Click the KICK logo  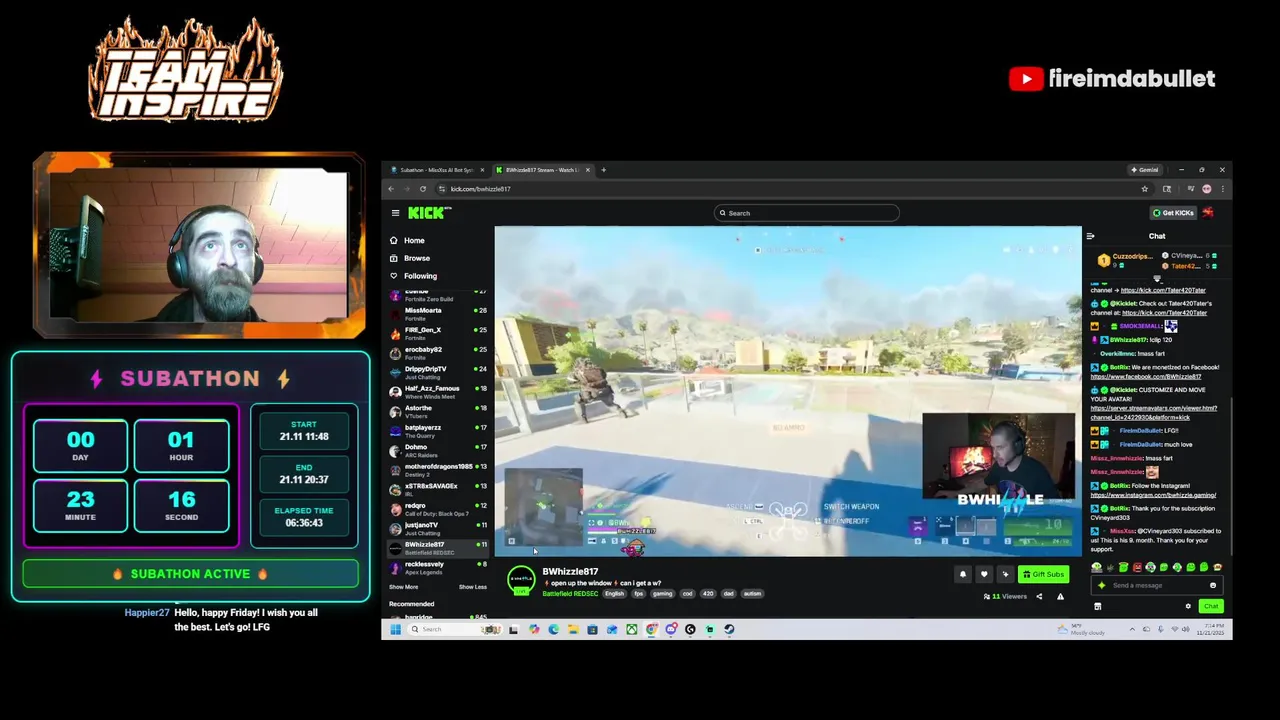[429, 213]
